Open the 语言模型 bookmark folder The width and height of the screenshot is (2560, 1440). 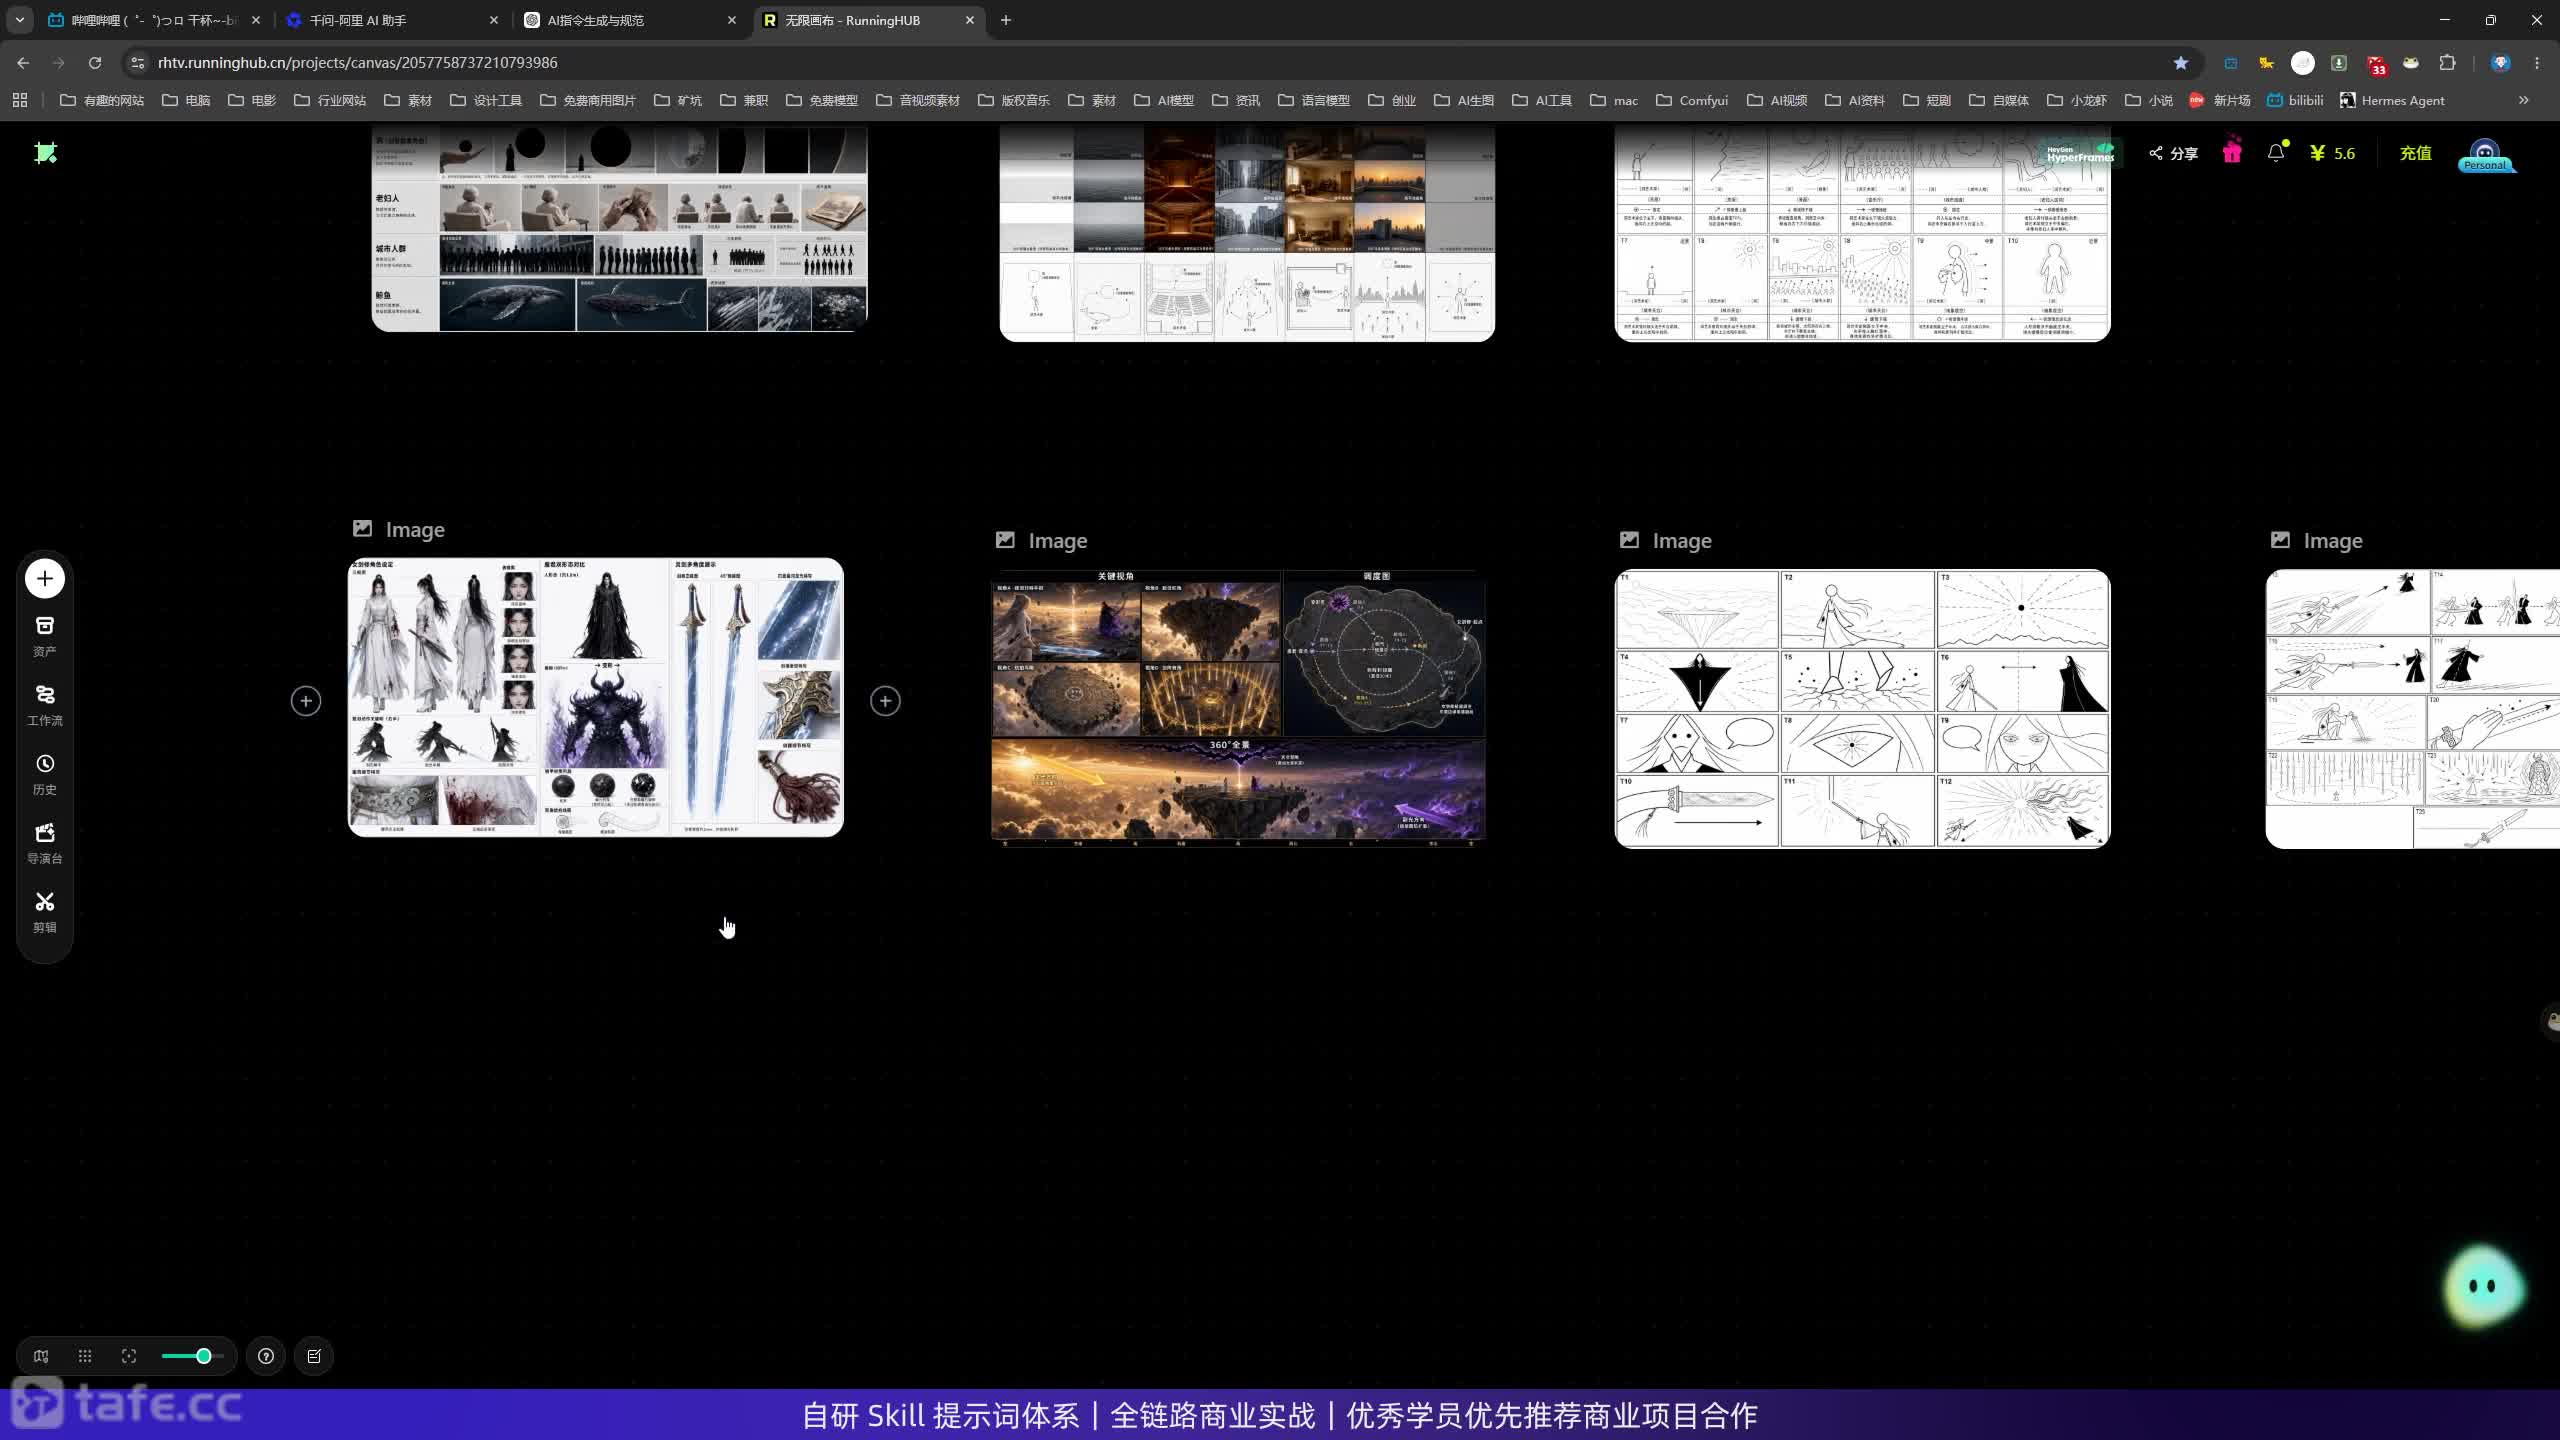click(x=1314, y=100)
